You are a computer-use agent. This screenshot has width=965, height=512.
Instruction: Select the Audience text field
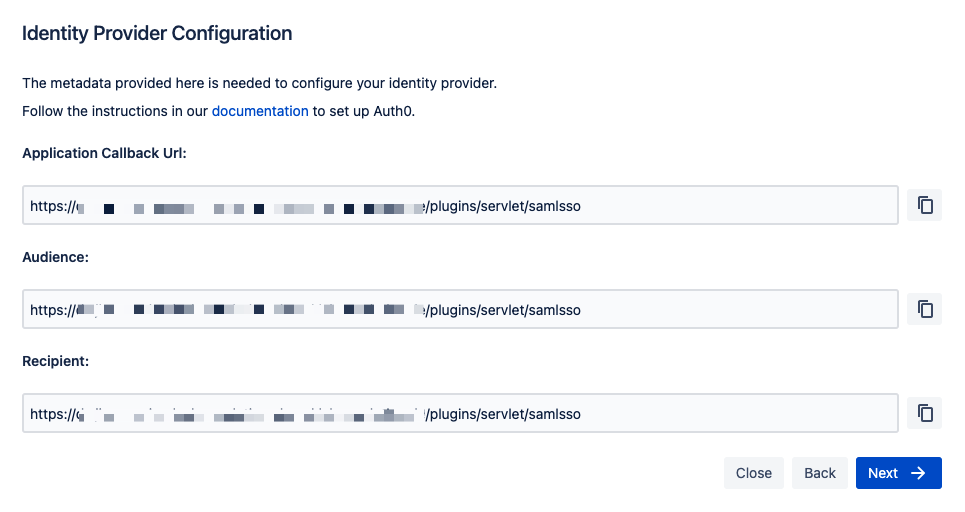pyautogui.click(x=460, y=309)
